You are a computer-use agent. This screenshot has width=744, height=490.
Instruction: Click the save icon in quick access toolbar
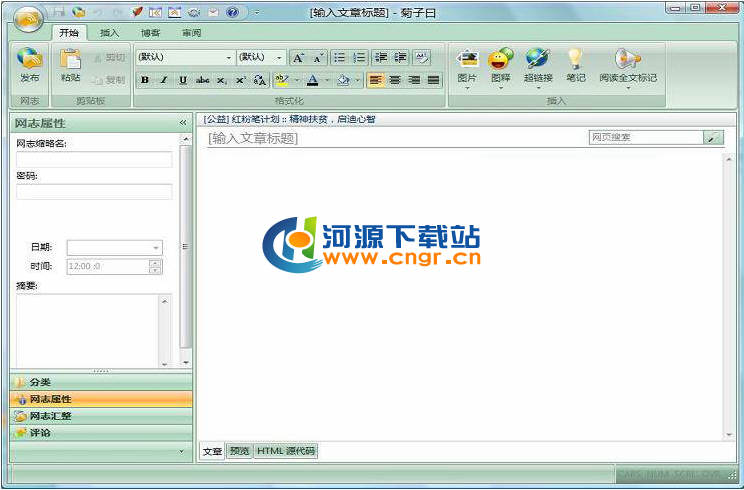tap(59, 12)
